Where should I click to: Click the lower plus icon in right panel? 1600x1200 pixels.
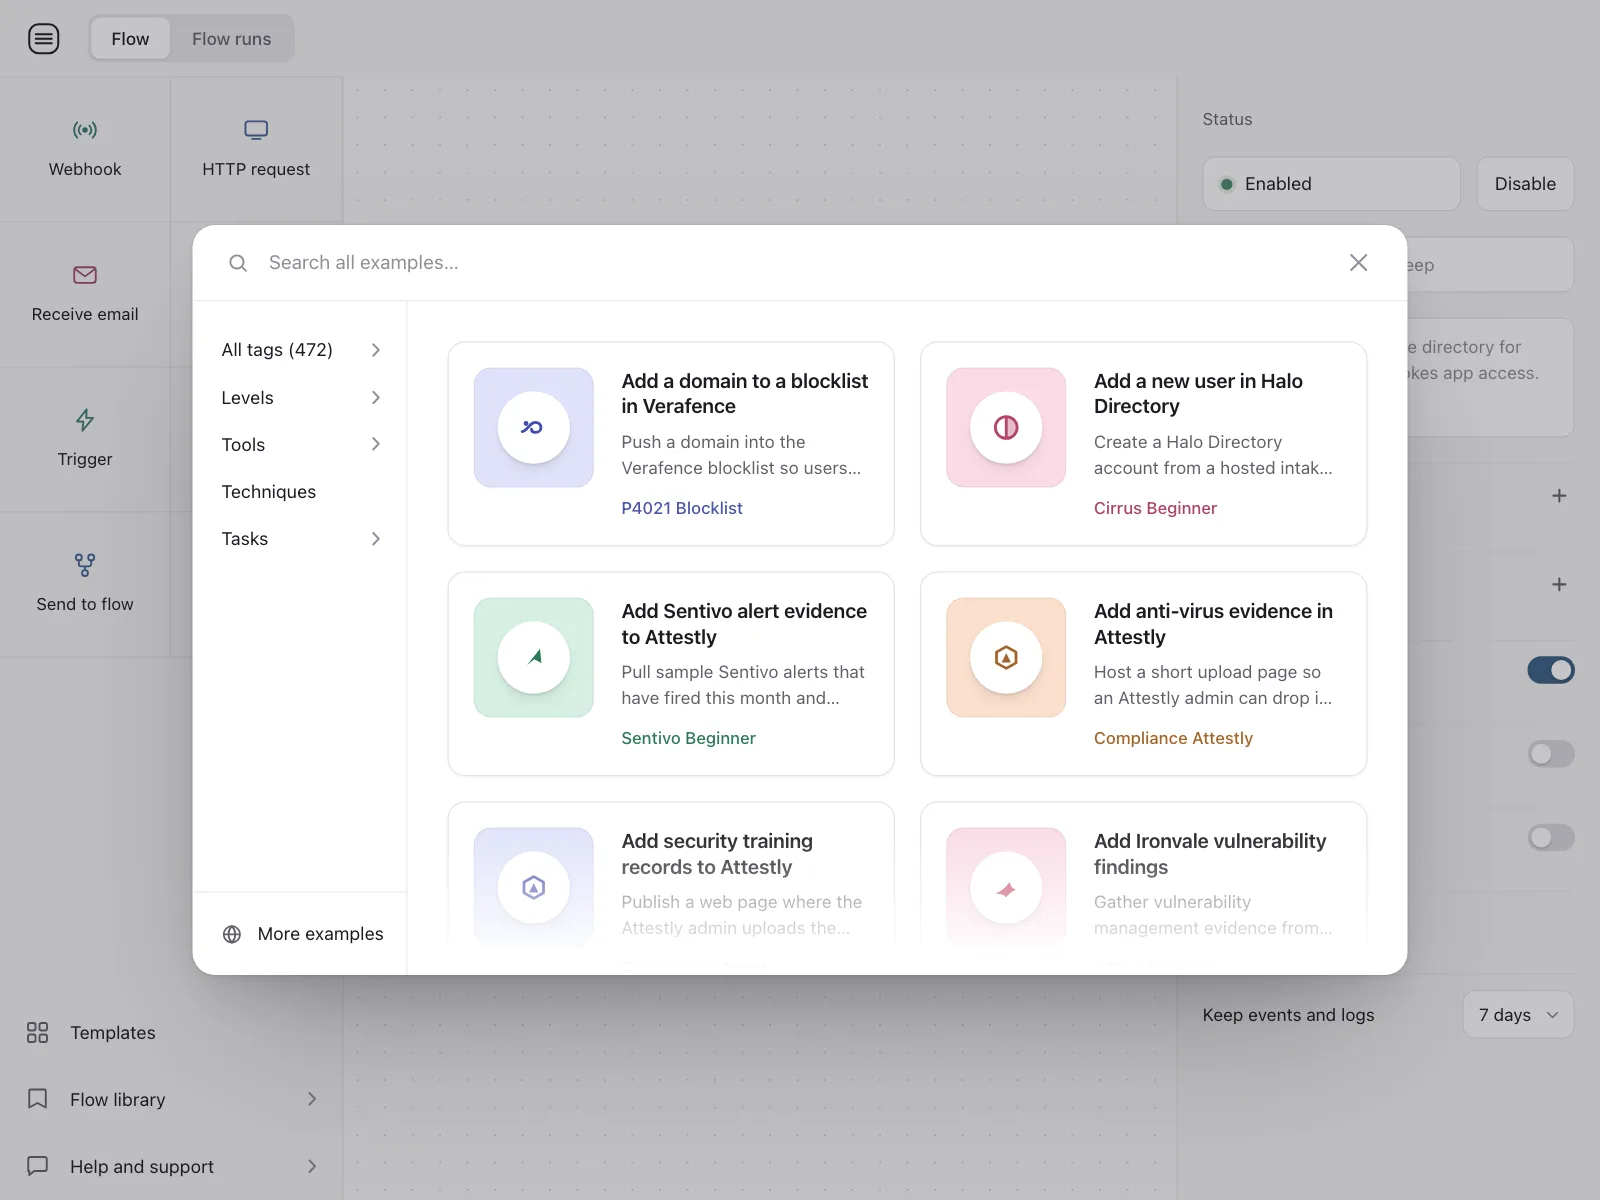point(1559,585)
